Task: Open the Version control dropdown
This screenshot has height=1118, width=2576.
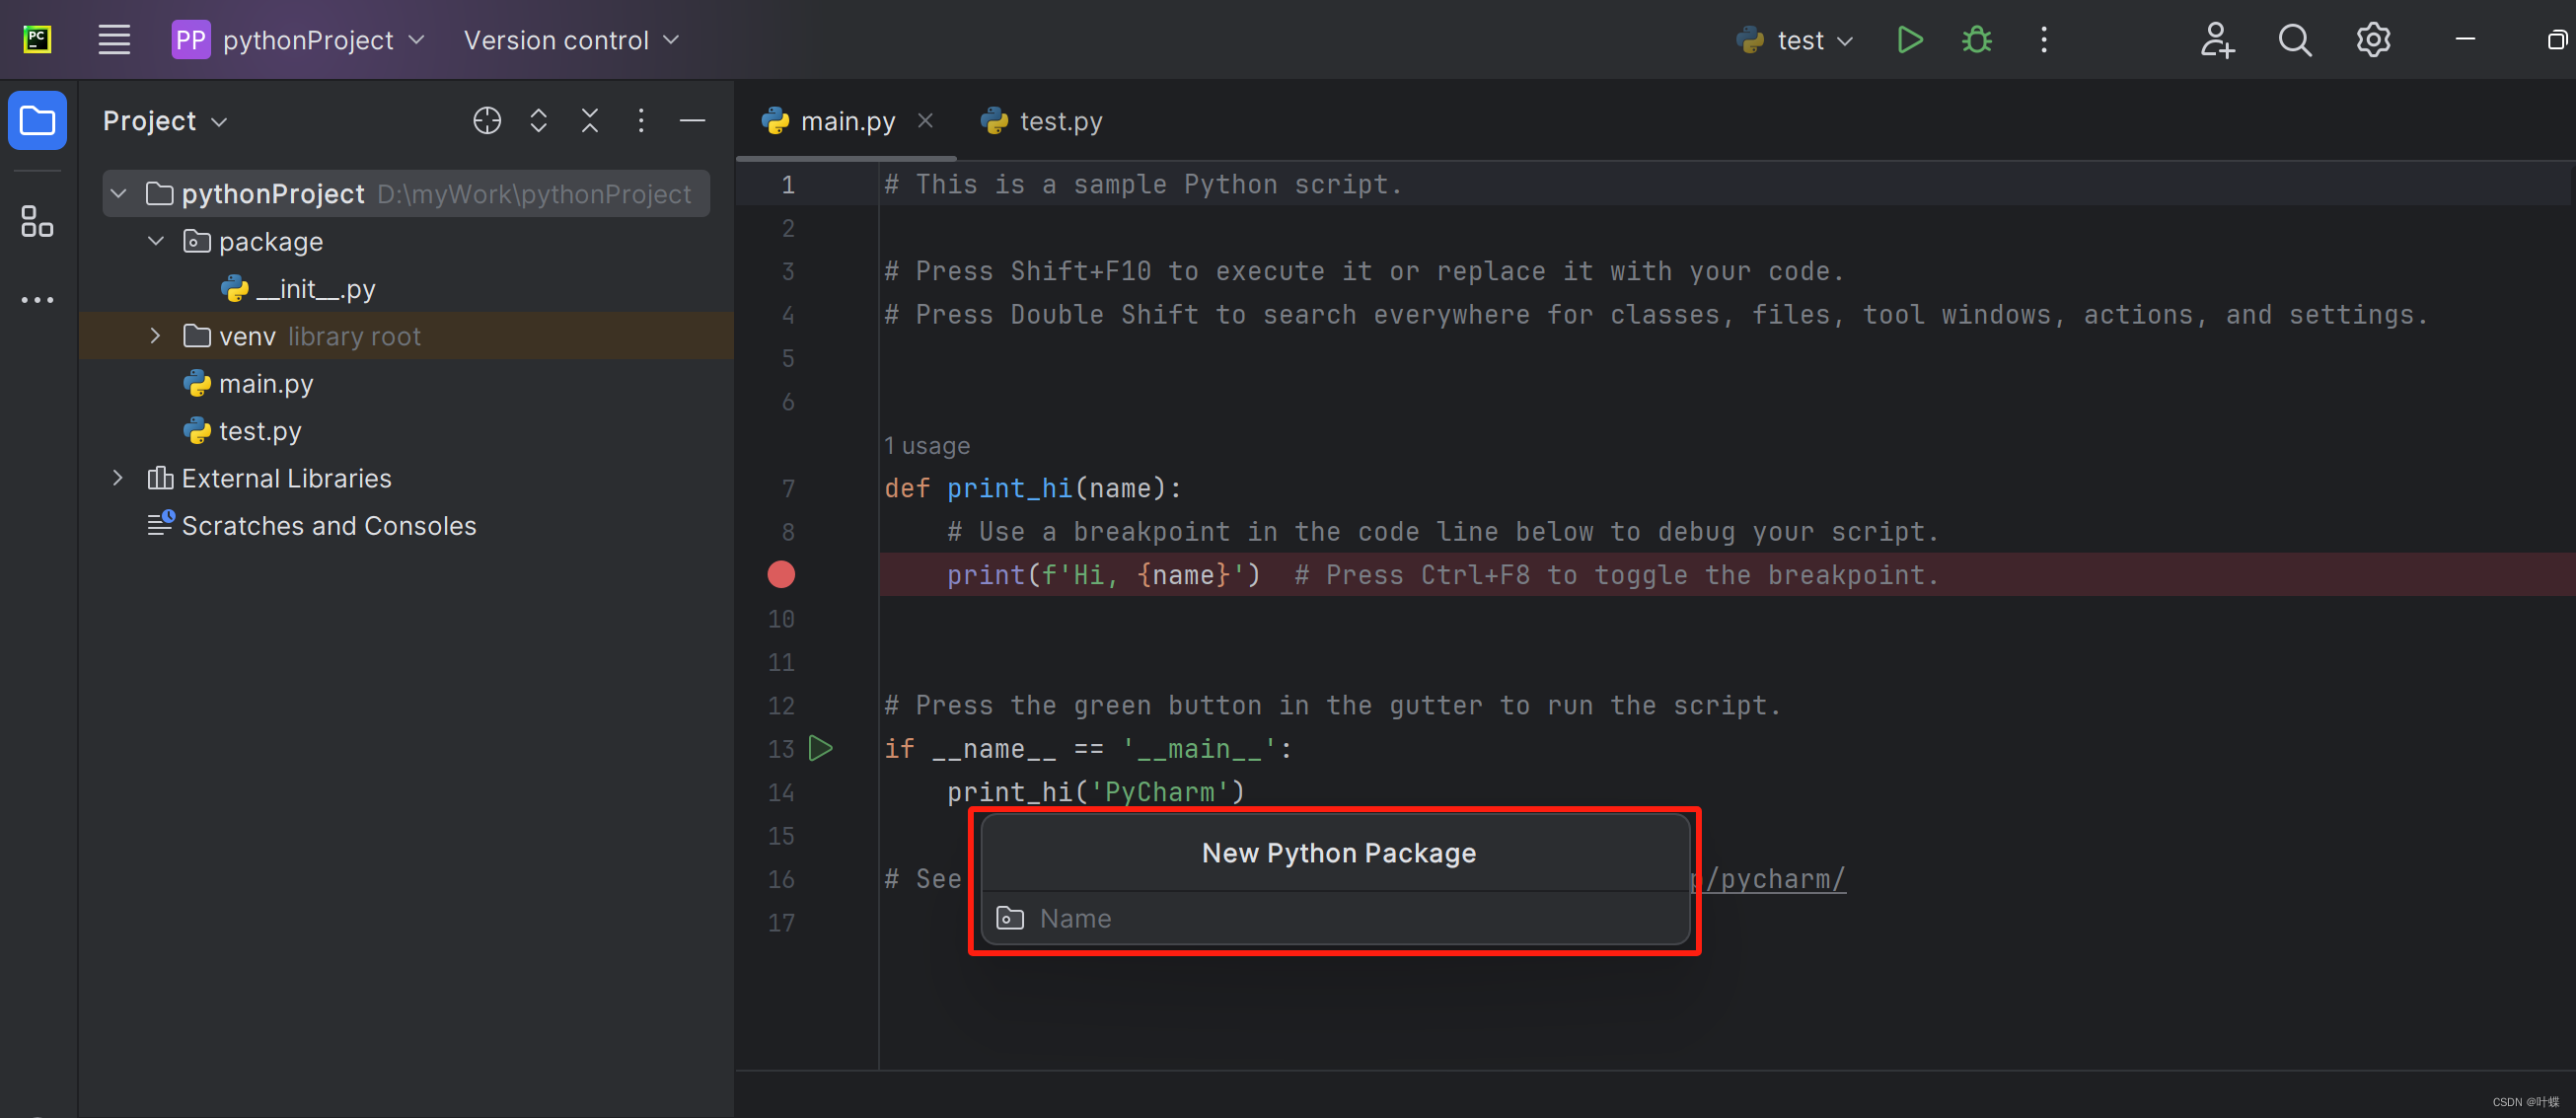Action: click(x=571, y=40)
